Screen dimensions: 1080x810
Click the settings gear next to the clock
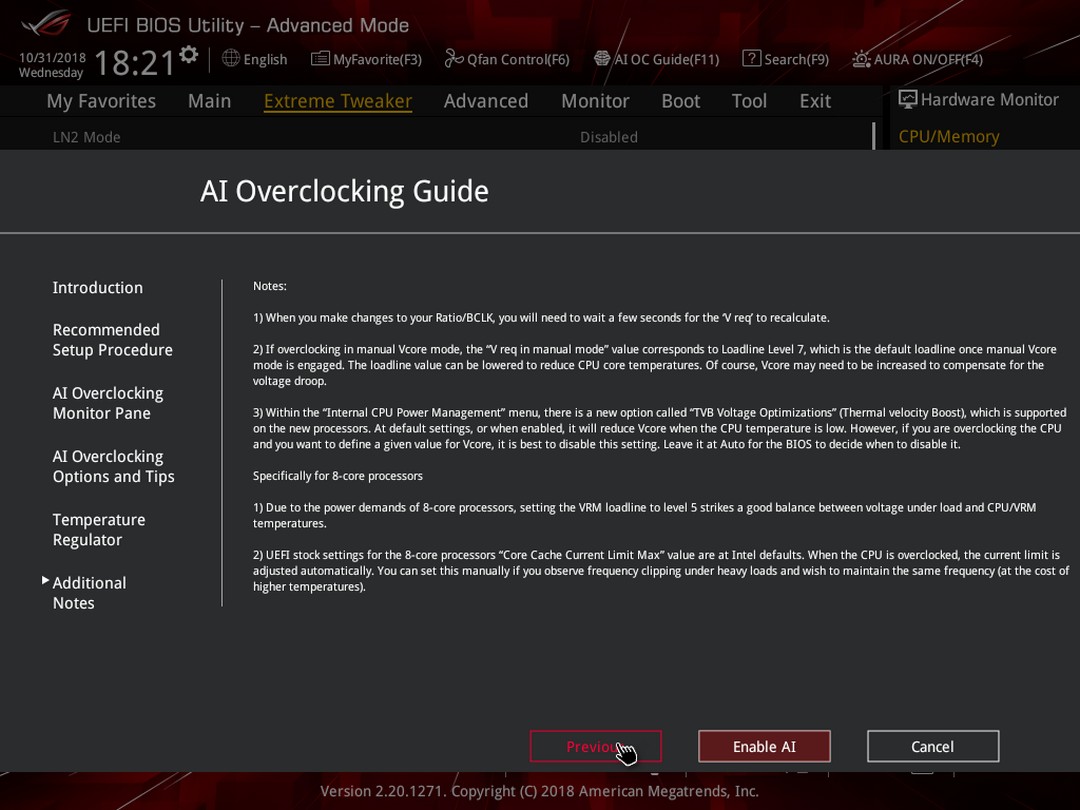pos(189,54)
